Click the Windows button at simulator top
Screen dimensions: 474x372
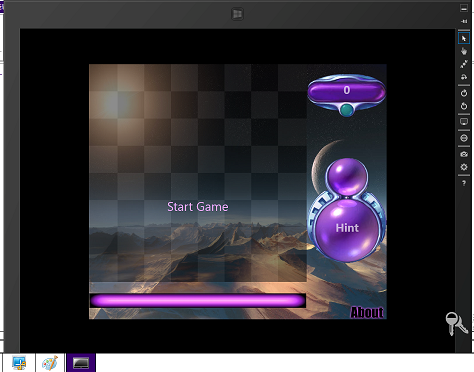[237, 14]
